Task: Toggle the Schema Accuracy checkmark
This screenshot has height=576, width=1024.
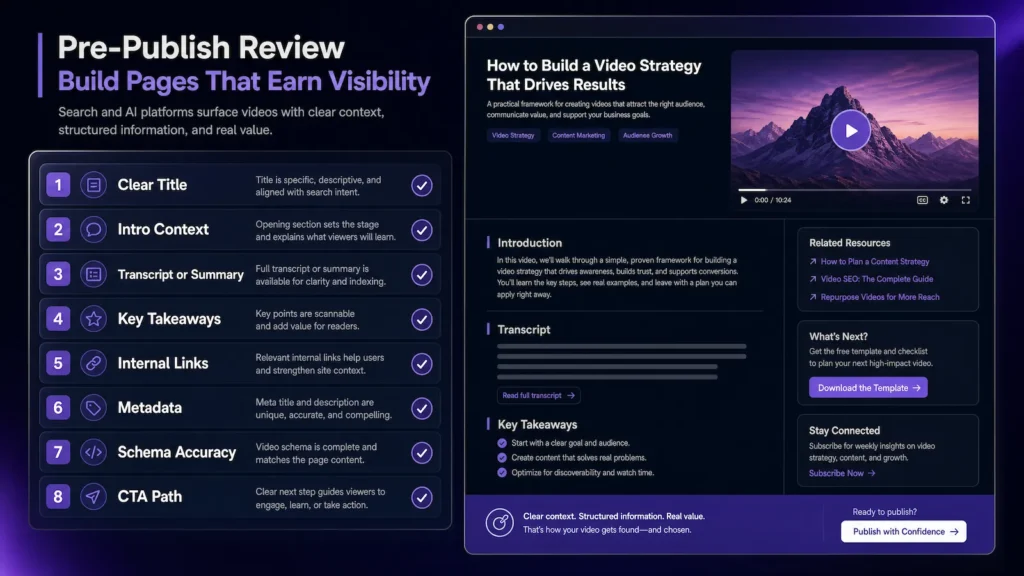Action: 422,453
